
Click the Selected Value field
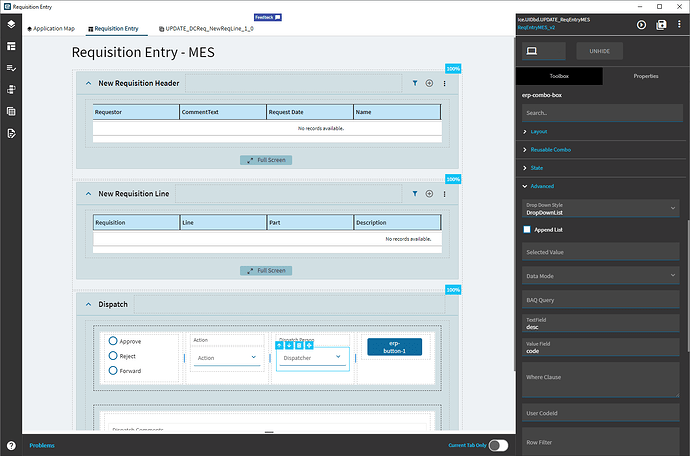(x=601, y=252)
